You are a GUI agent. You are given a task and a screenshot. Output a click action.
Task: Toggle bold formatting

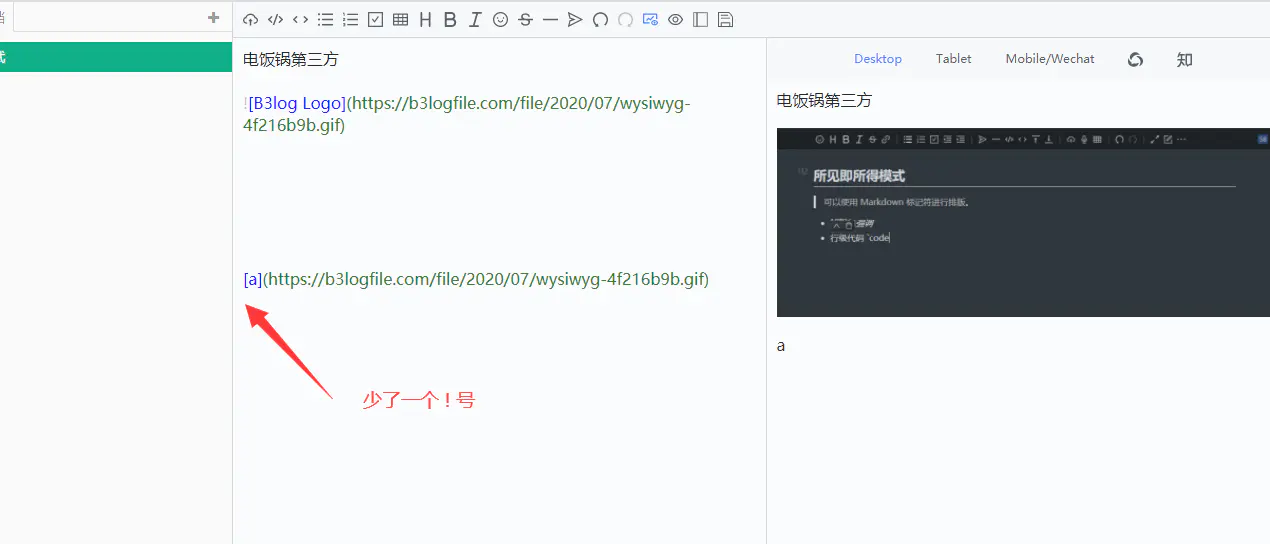pyautogui.click(x=450, y=19)
